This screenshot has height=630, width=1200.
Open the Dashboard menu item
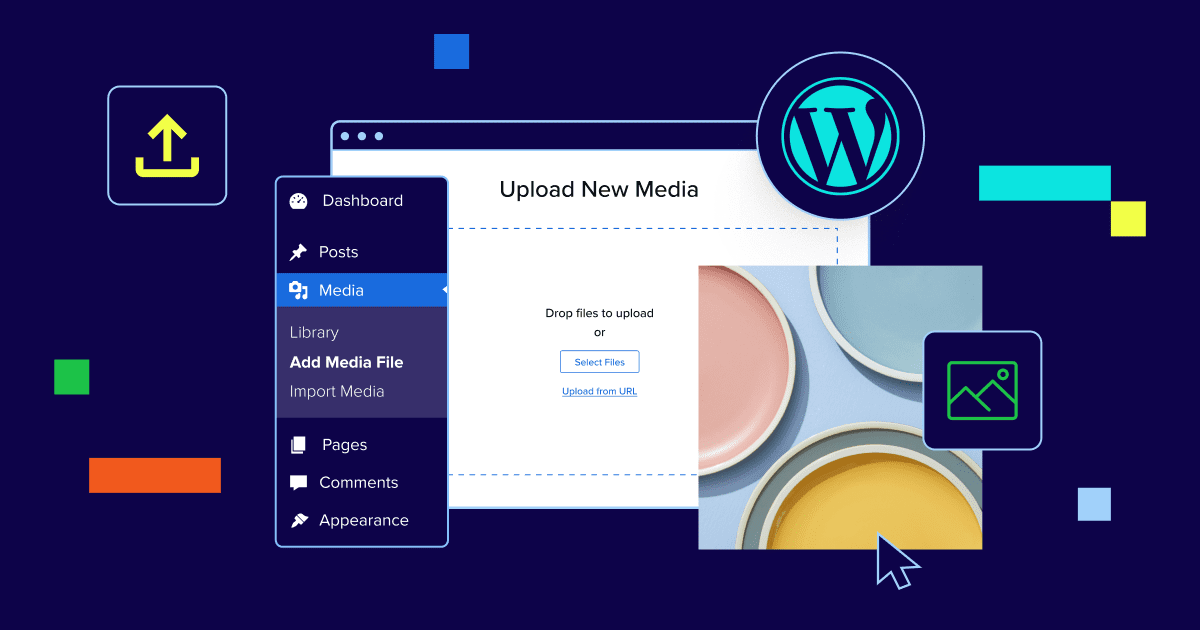tap(362, 201)
